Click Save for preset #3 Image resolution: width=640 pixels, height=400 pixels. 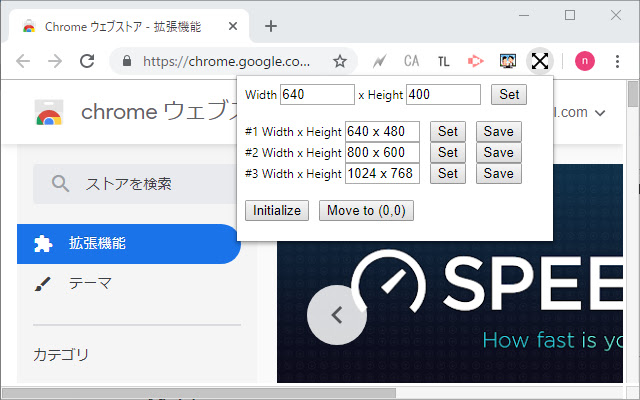pos(499,173)
